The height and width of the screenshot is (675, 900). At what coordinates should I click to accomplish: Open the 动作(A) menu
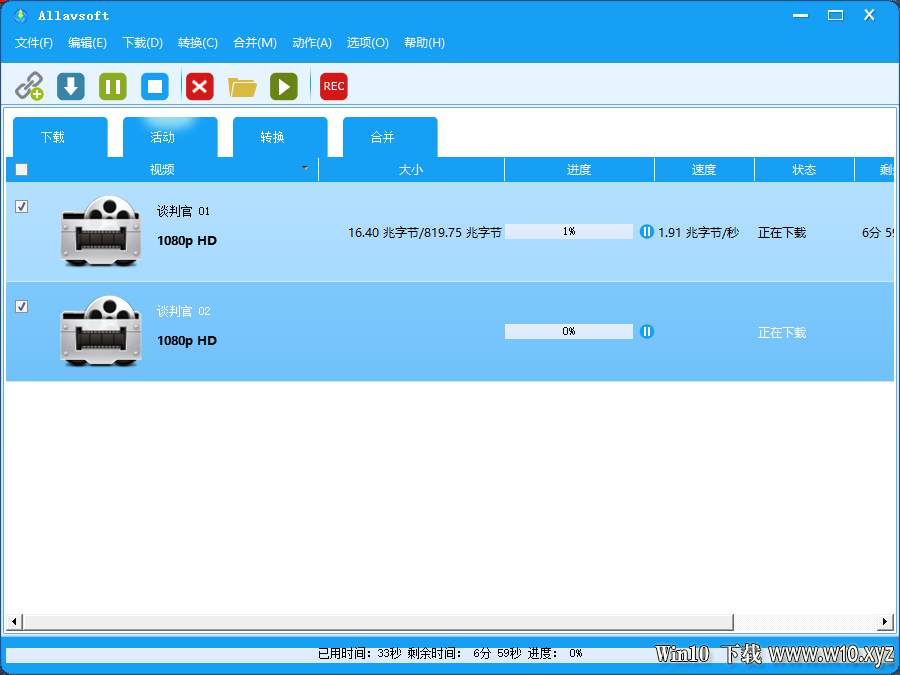pos(312,42)
